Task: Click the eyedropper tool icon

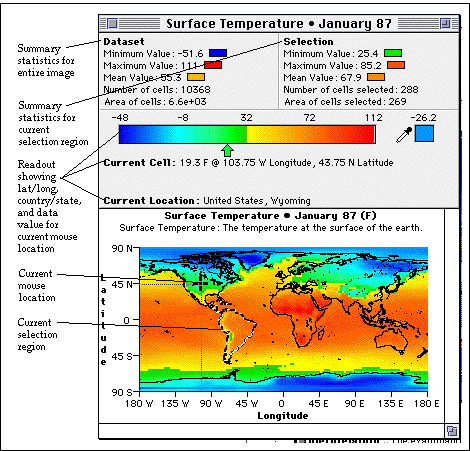Action: pos(404,135)
